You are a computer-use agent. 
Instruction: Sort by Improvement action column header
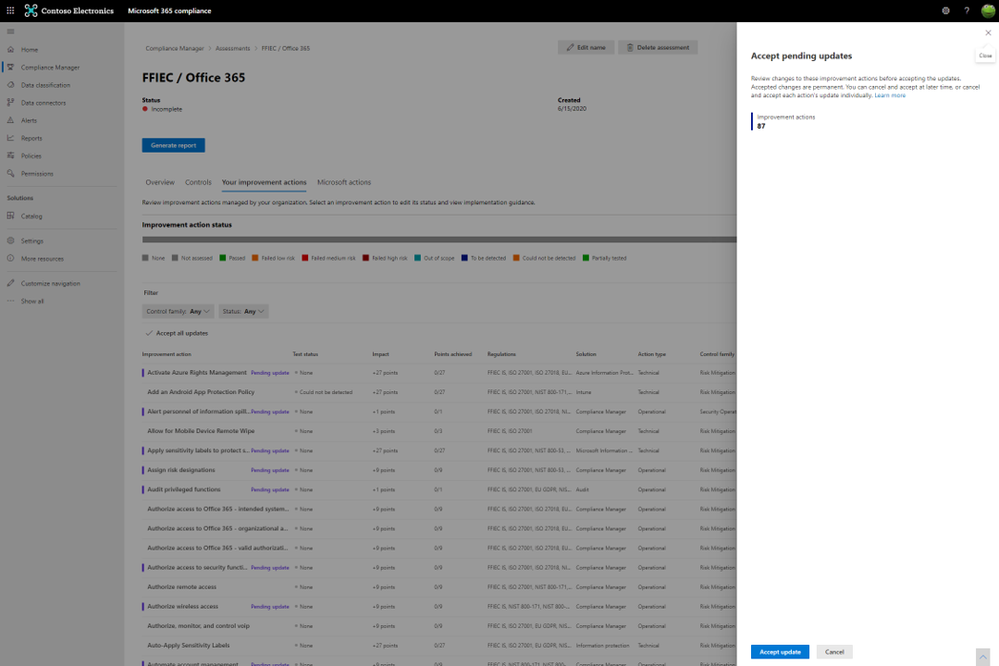tap(166, 354)
